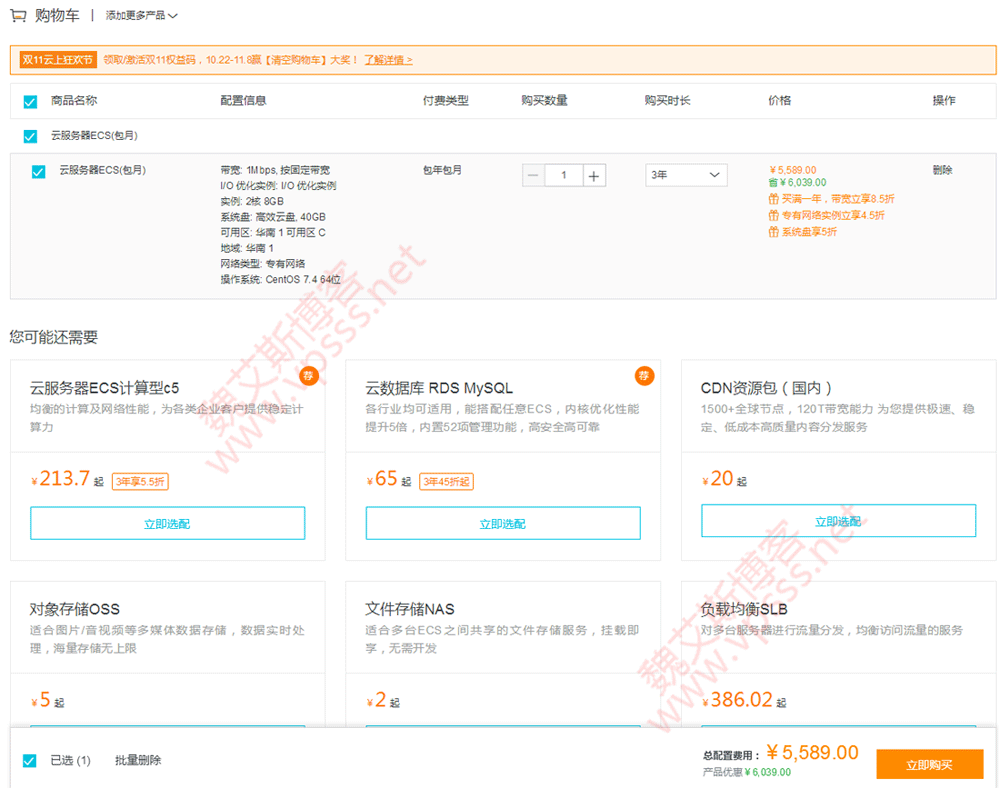1000x788 pixels.
Task: Click the ￥213.7 起 price
Action: (x=67, y=479)
